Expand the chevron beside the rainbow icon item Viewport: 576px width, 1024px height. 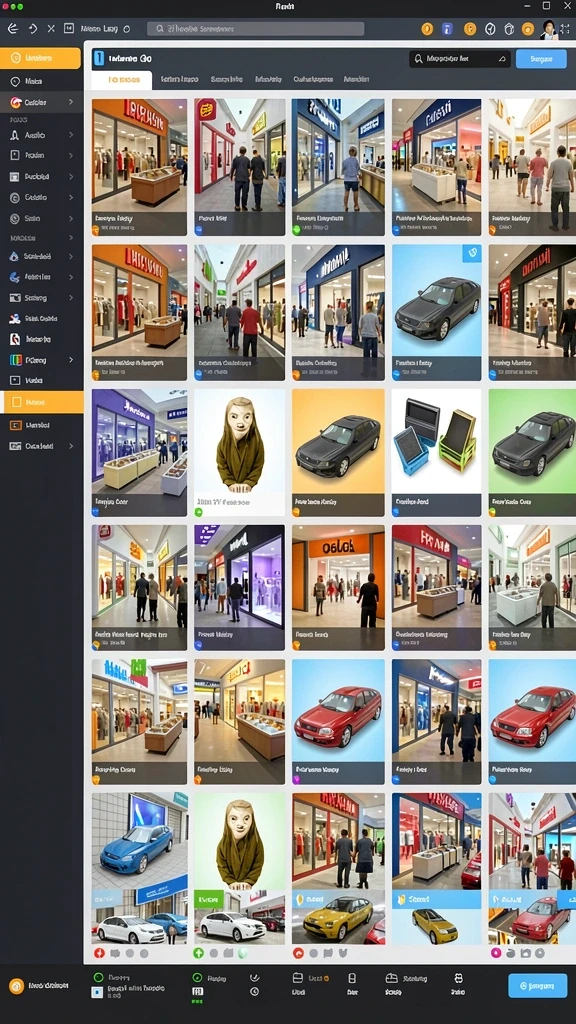[x=71, y=360]
